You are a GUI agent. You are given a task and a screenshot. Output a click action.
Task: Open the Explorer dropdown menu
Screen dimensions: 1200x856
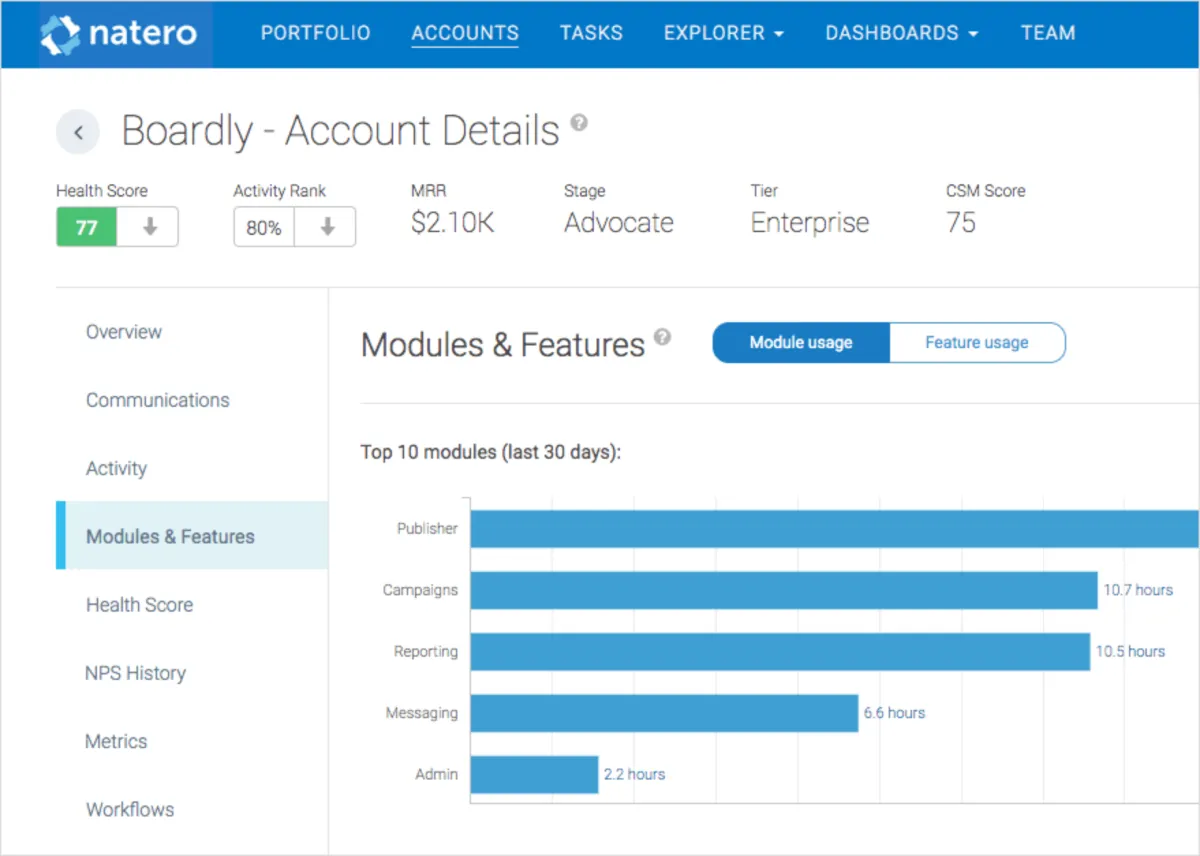pyautogui.click(x=723, y=33)
